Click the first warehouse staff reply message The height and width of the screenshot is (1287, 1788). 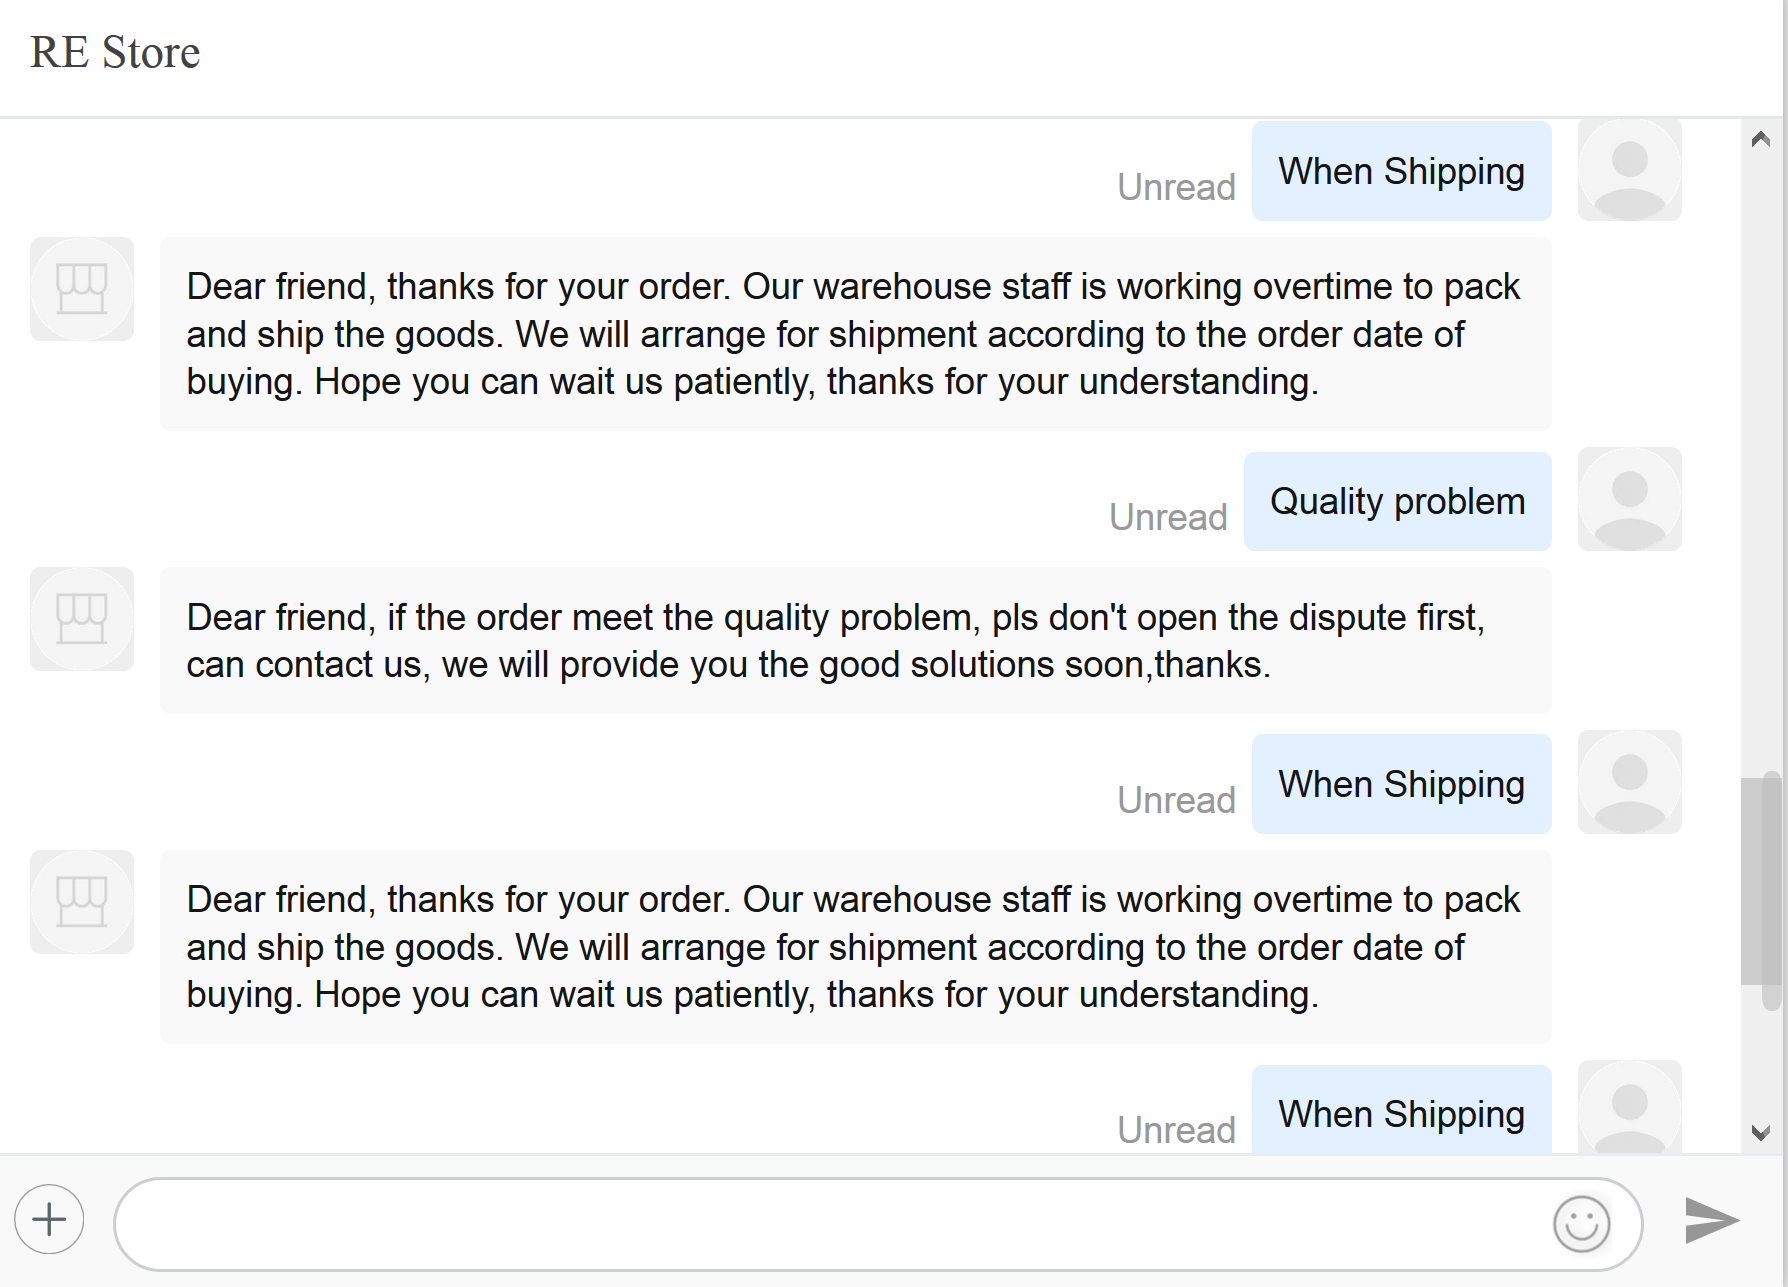tap(855, 334)
